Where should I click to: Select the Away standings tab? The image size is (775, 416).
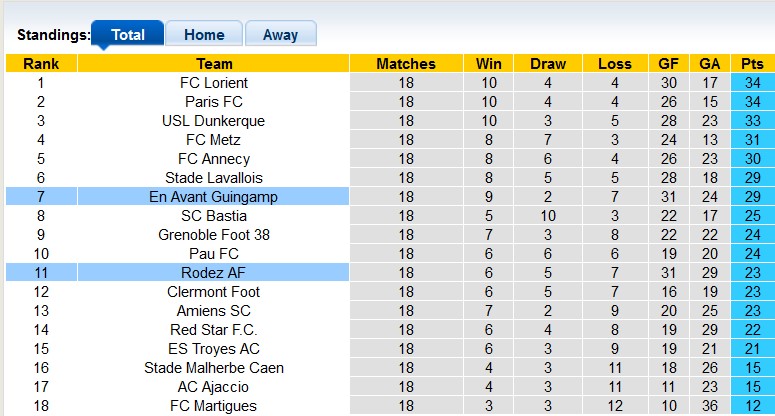pos(280,34)
